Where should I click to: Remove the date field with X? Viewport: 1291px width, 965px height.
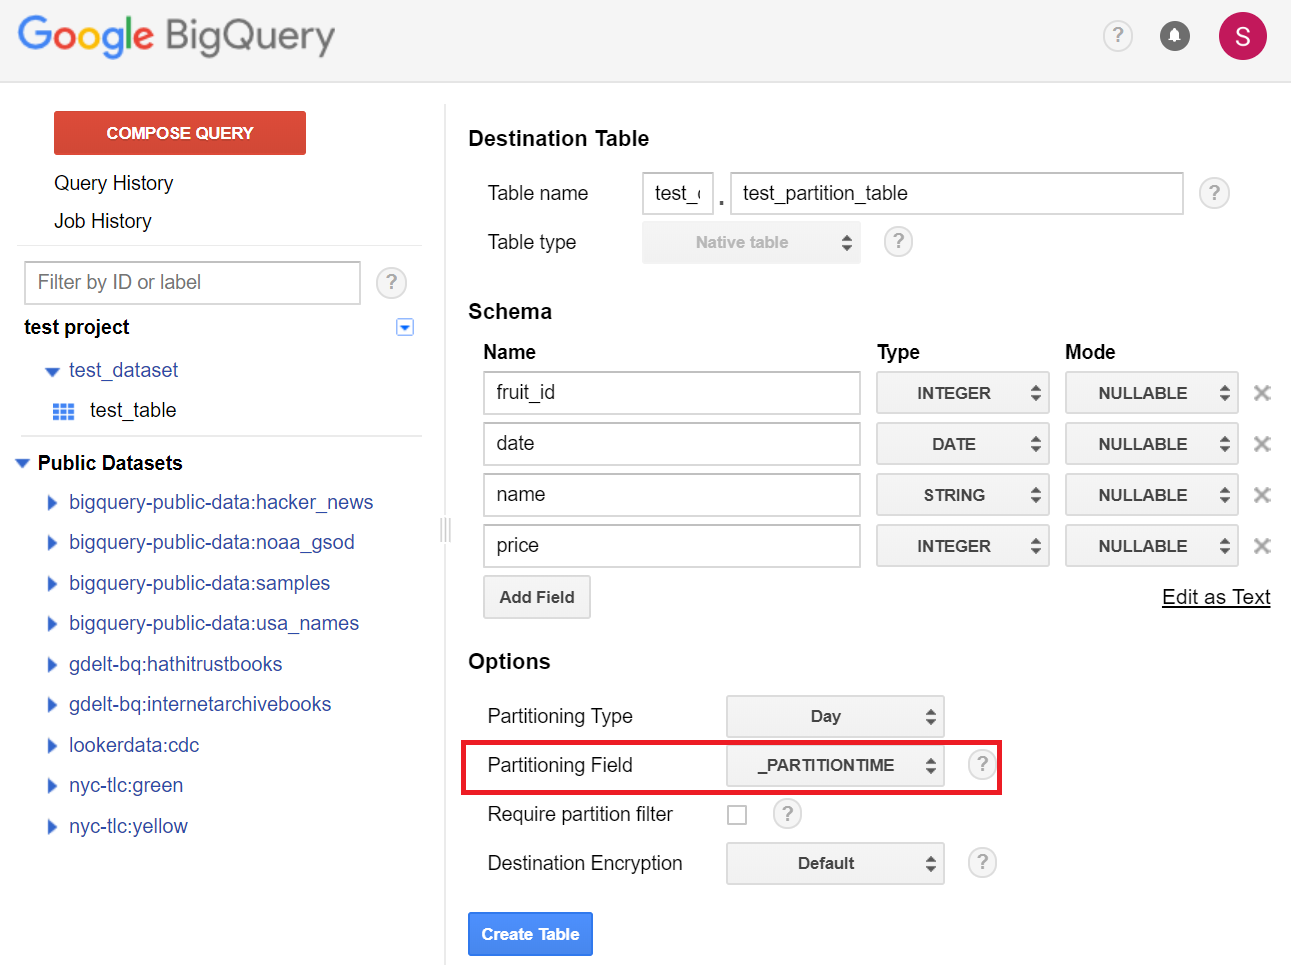pyautogui.click(x=1262, y=444)
